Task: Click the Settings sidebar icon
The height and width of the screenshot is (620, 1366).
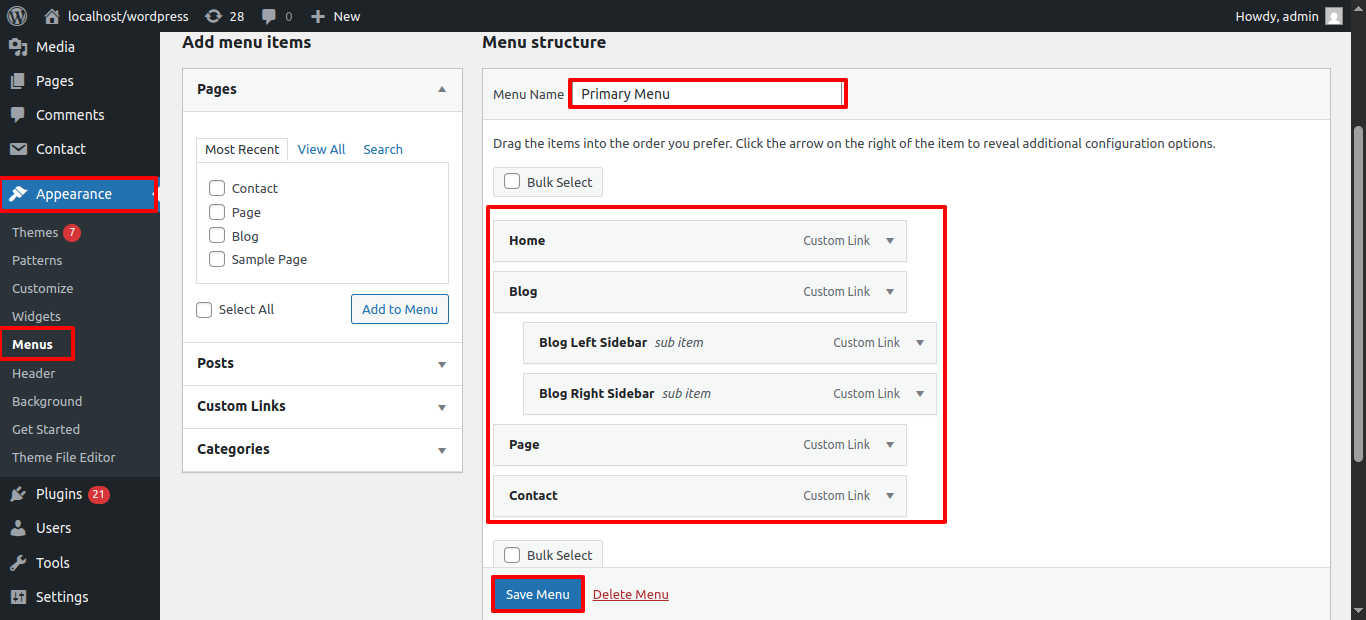Action: pyautogui.click(x=18, y=597)
